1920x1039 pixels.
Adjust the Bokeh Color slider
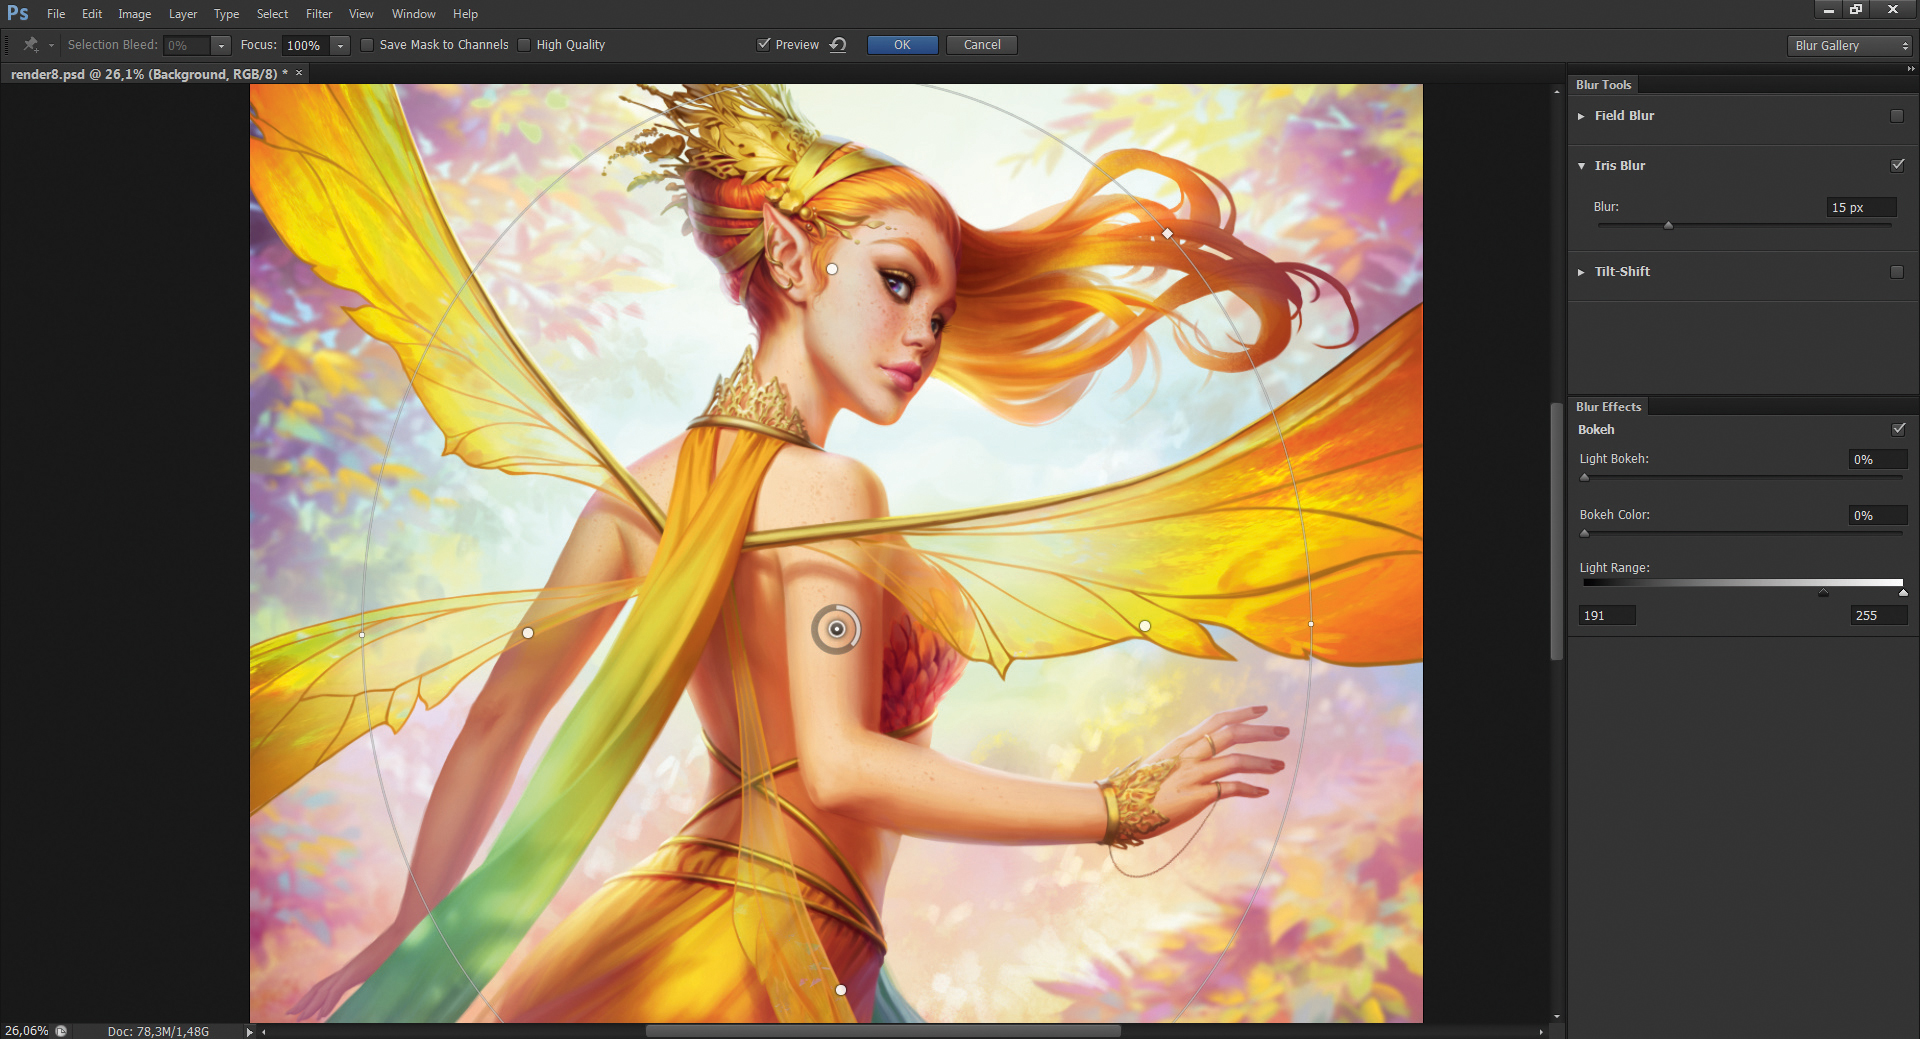pyautogui.click(x=1584, y=533)
